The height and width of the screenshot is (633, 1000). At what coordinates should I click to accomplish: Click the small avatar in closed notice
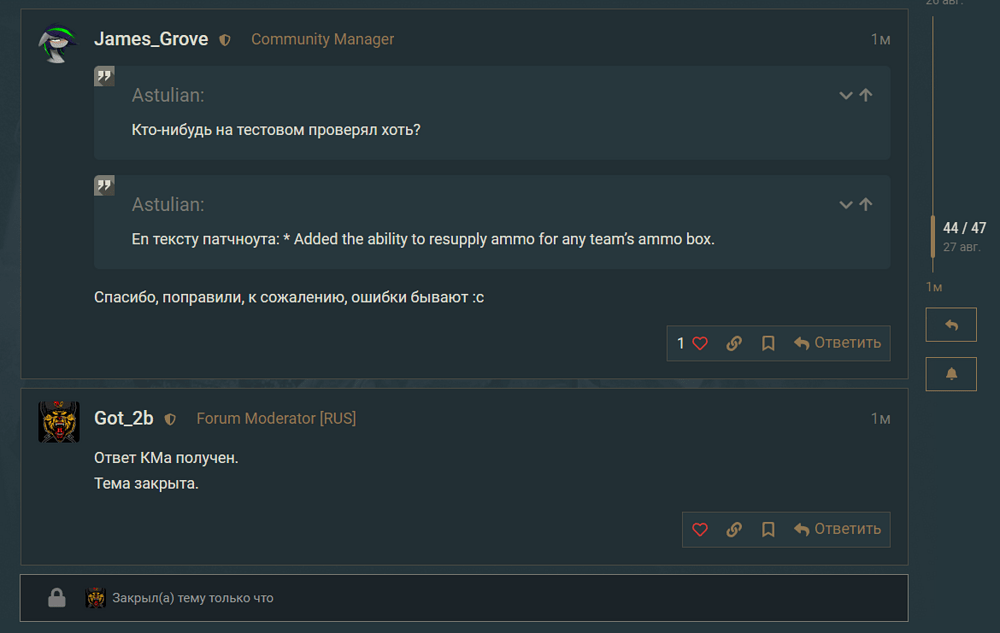pos(95,598)
